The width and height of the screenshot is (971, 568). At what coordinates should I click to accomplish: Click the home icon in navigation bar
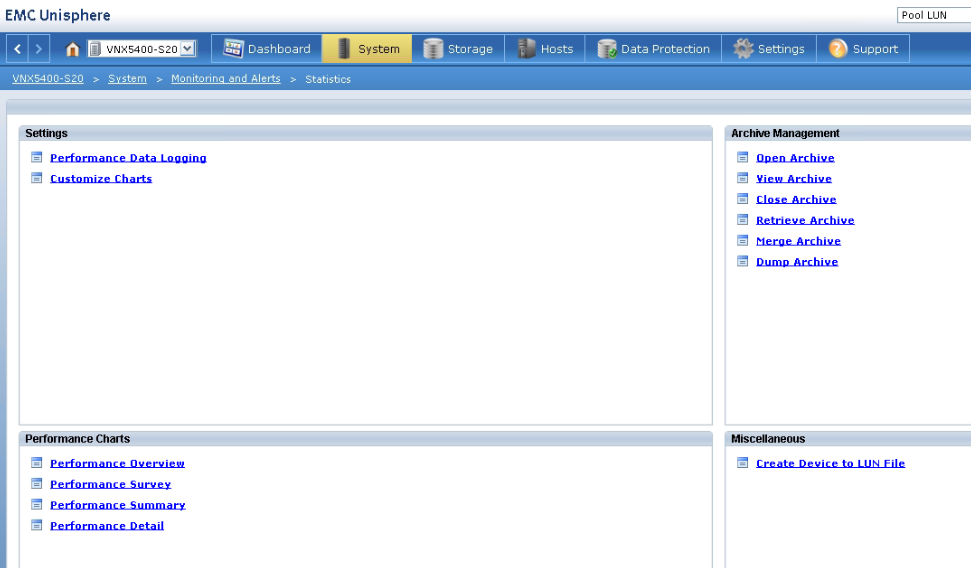(x=72, y=49)
